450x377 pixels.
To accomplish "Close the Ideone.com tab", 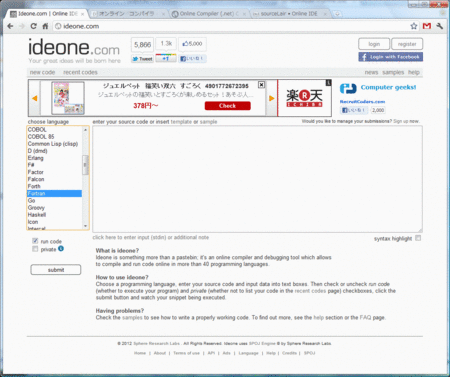I will pyautogui.click(x=82, y=14).
